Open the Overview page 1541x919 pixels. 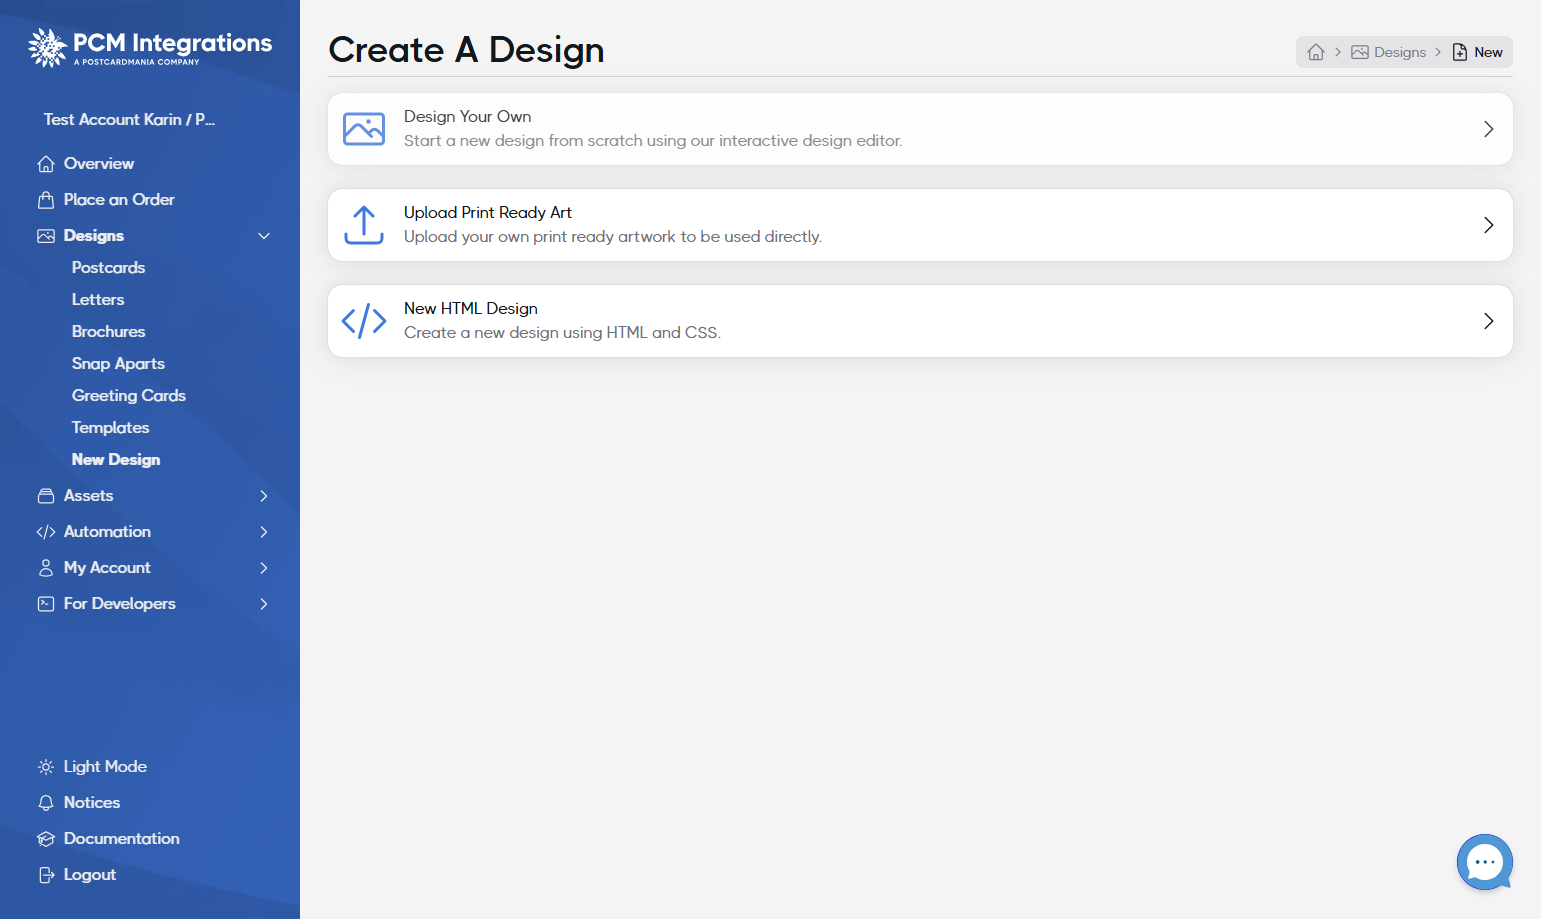tap(99, 164)
